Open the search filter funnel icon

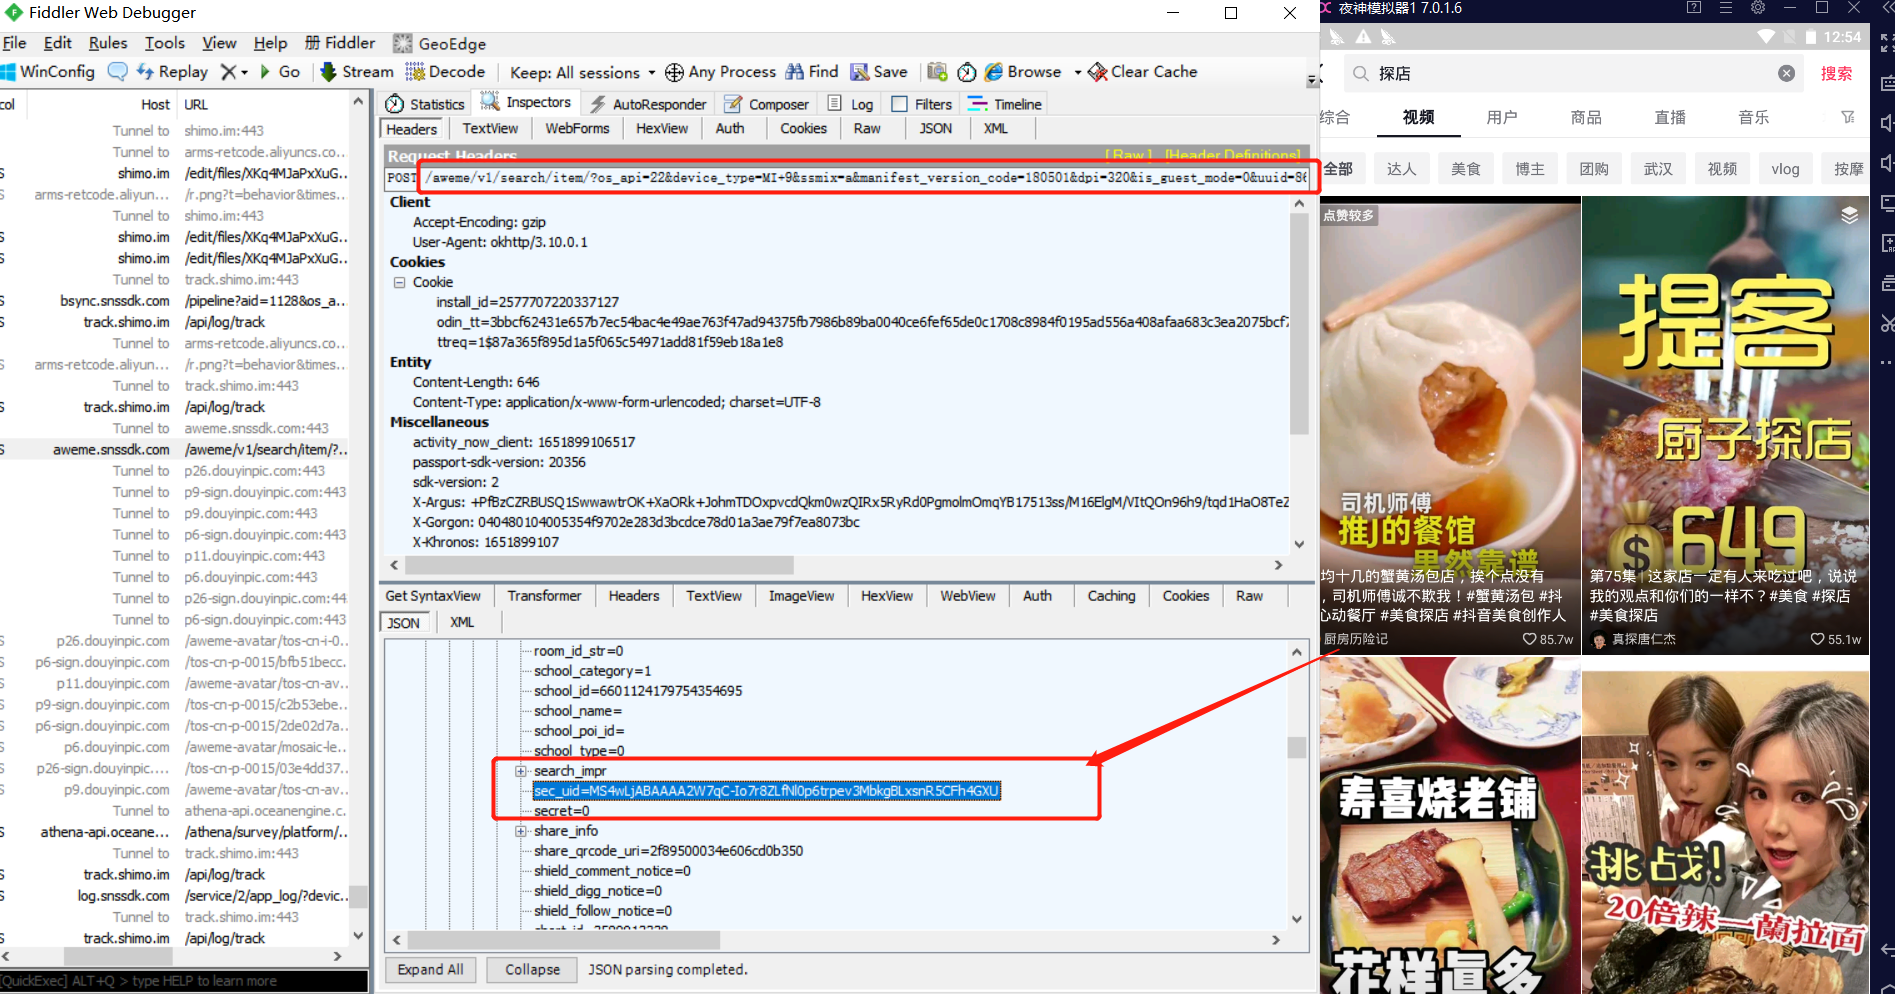(x=1848, y=117)
